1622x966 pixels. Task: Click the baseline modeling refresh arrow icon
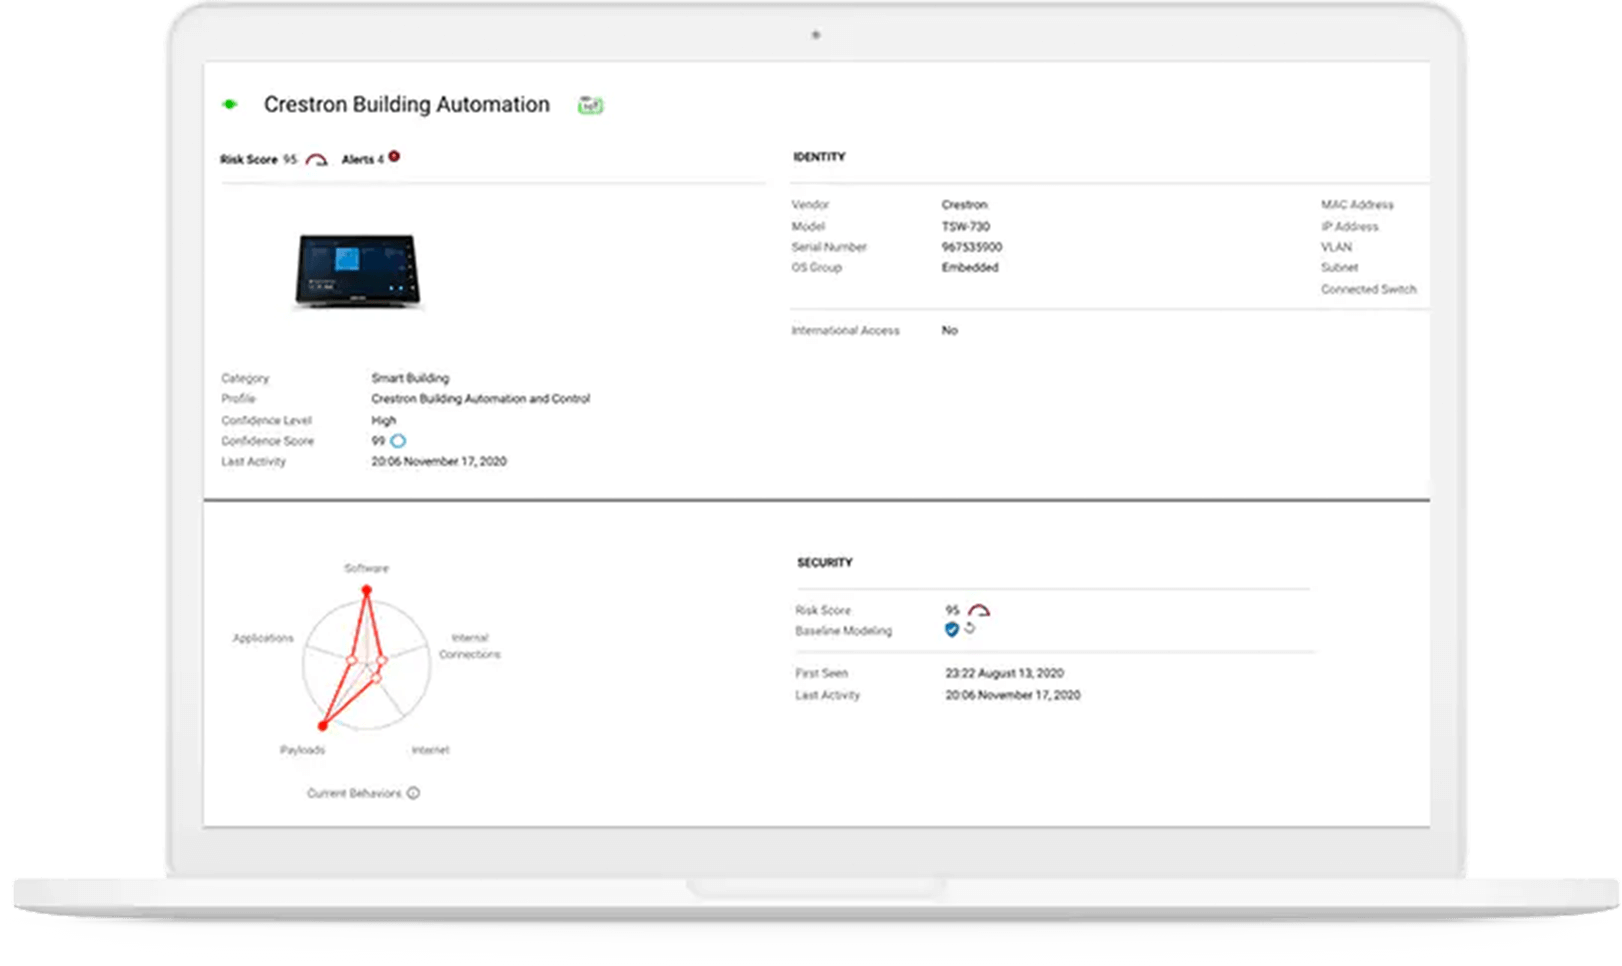pyautogui.click(x=969, y=629)
